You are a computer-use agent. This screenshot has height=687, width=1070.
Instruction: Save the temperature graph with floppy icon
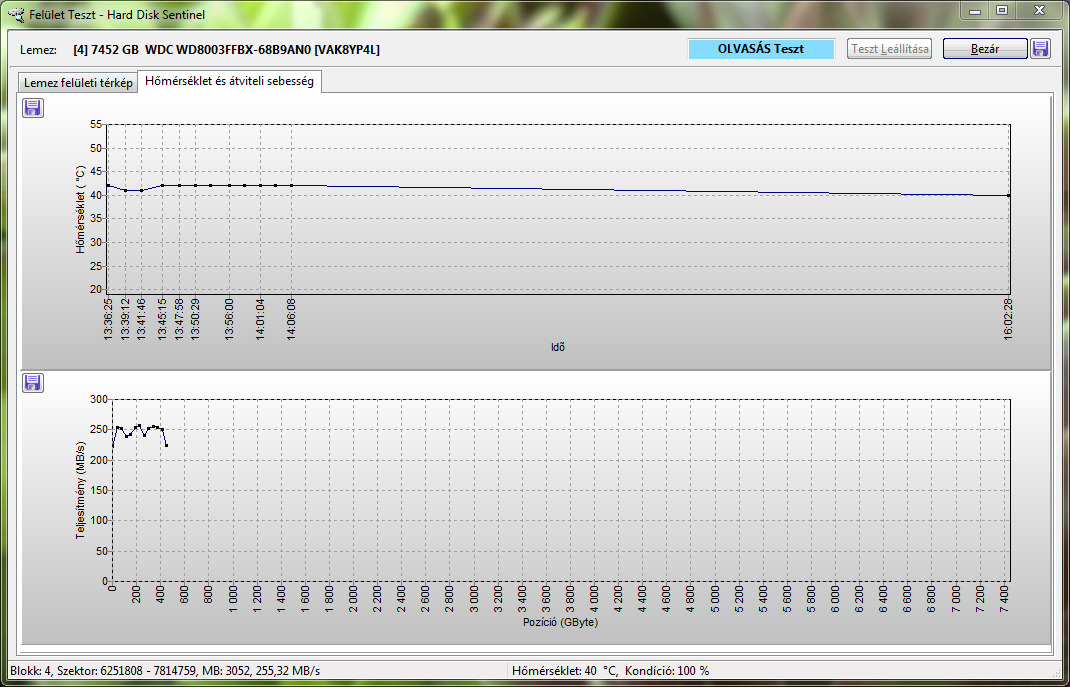[33, 108]
